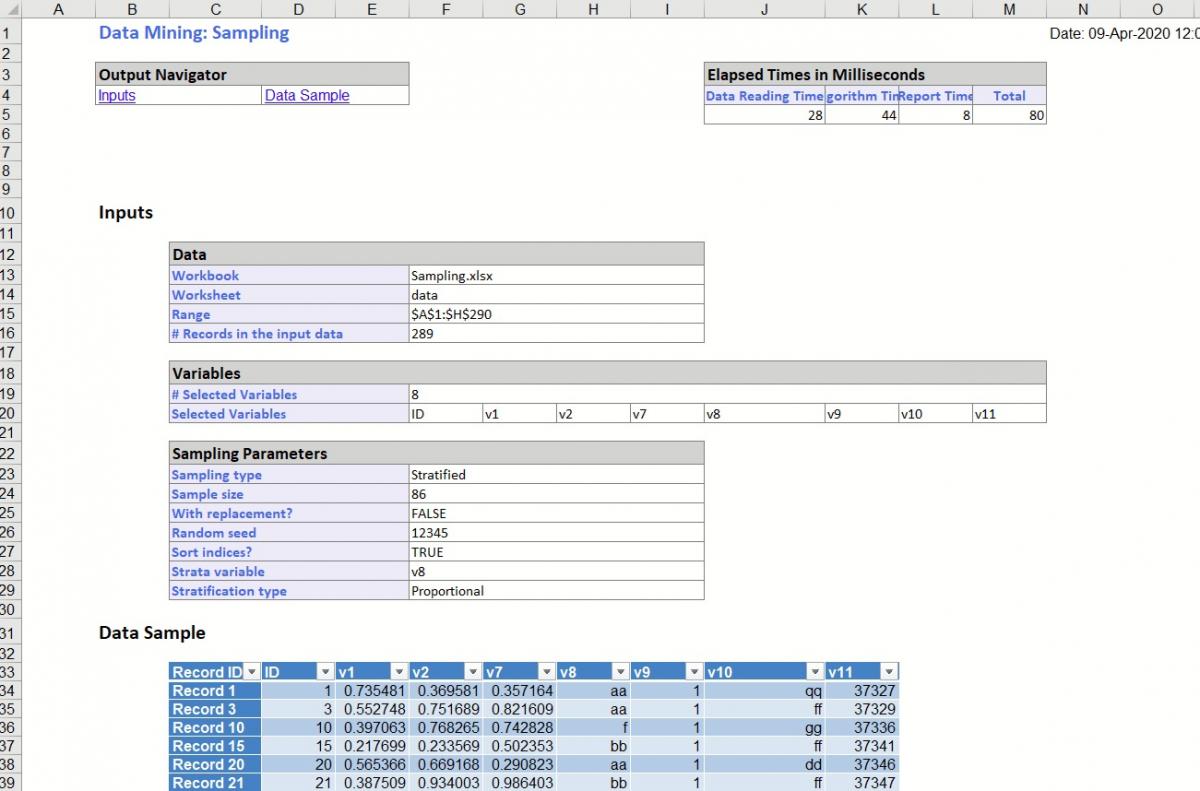Screen dimensions: 1200x791
Task: Click the Data Mining: Sampling title
Action: click(x=193, y=33)
